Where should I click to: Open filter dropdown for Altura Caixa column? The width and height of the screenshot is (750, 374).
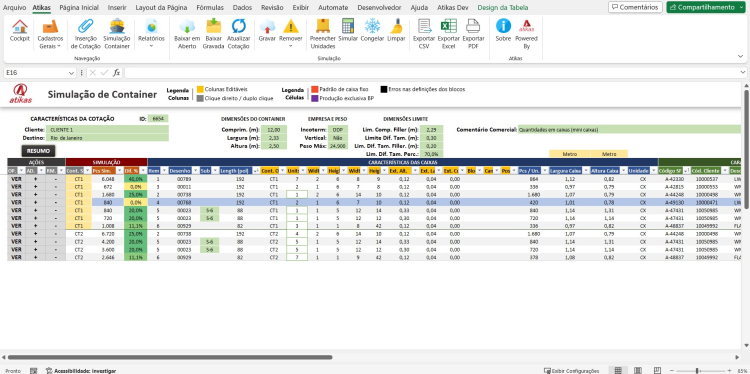point(623,170)
